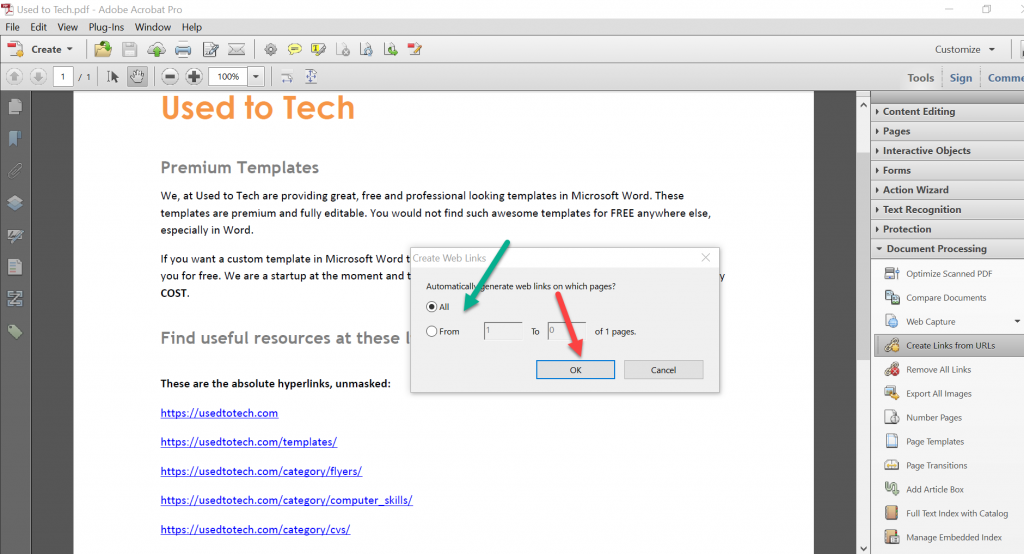The image size is (1024, 554).
Task: Open the zoom level dropdown
Action: tap(256, 76)
